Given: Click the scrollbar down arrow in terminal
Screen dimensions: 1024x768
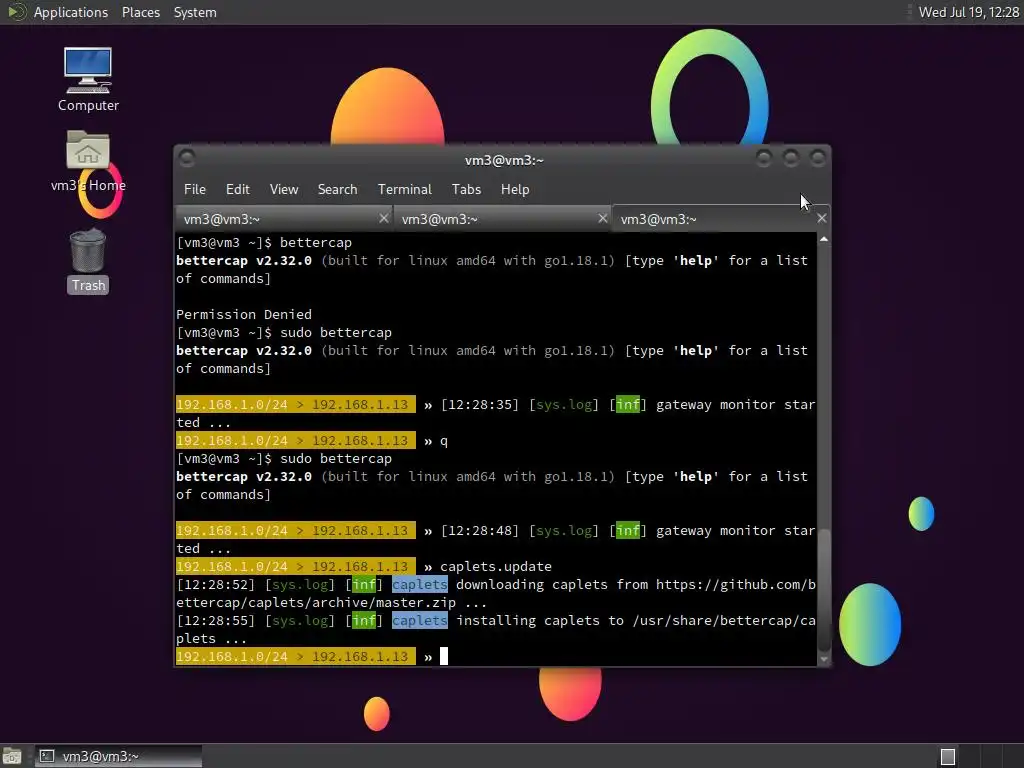Looking at the screenshot, I should (824, 659).
